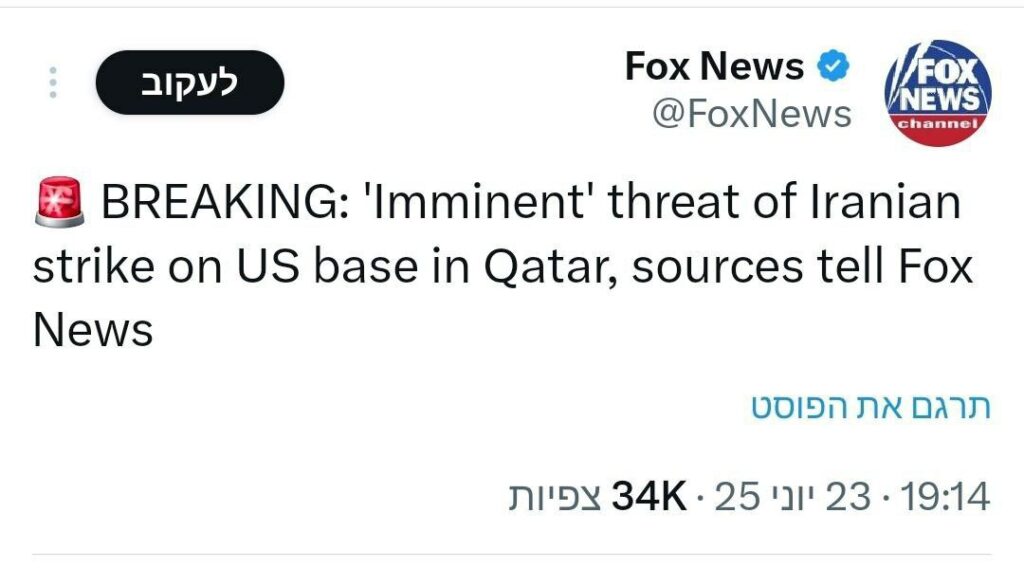Follow Fox News with the לעקוב button
Screen dimensions: 1024x568
point(190,82)
